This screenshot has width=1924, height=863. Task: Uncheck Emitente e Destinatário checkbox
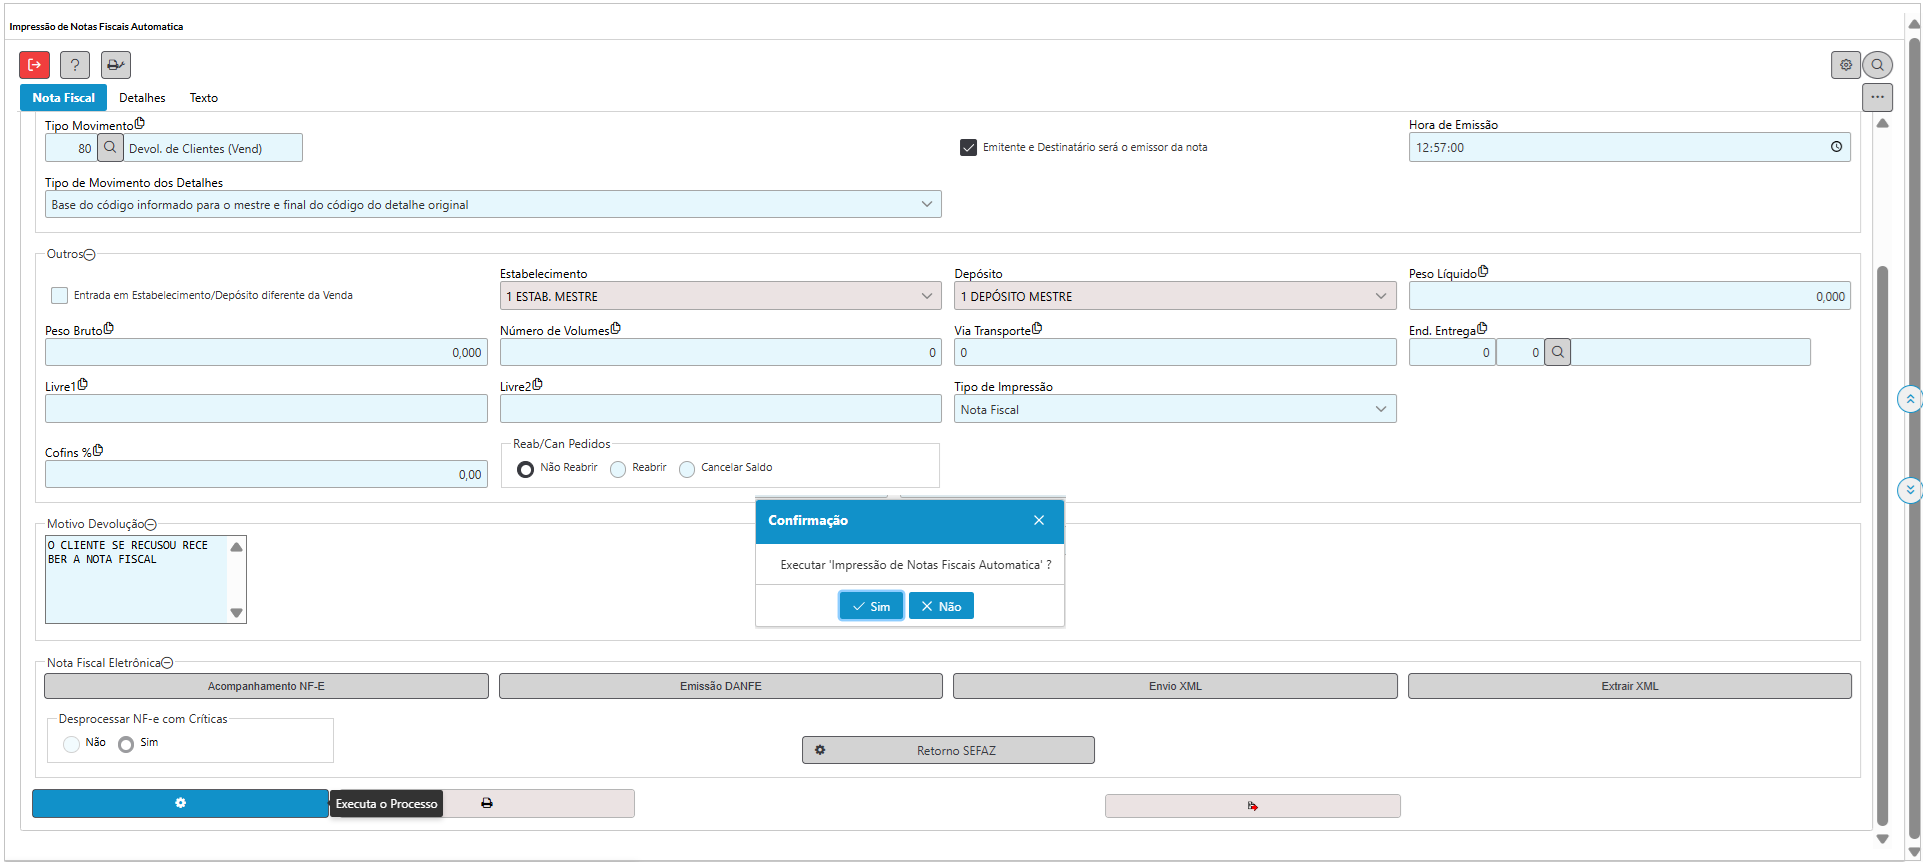[968, 147]
